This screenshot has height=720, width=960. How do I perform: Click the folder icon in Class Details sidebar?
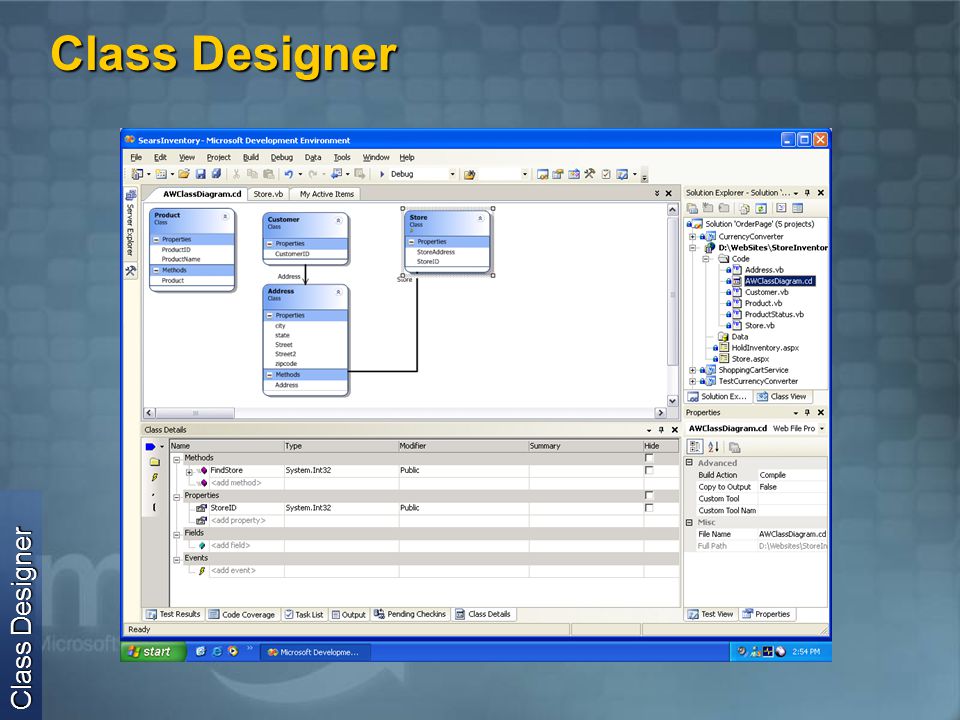154,462
